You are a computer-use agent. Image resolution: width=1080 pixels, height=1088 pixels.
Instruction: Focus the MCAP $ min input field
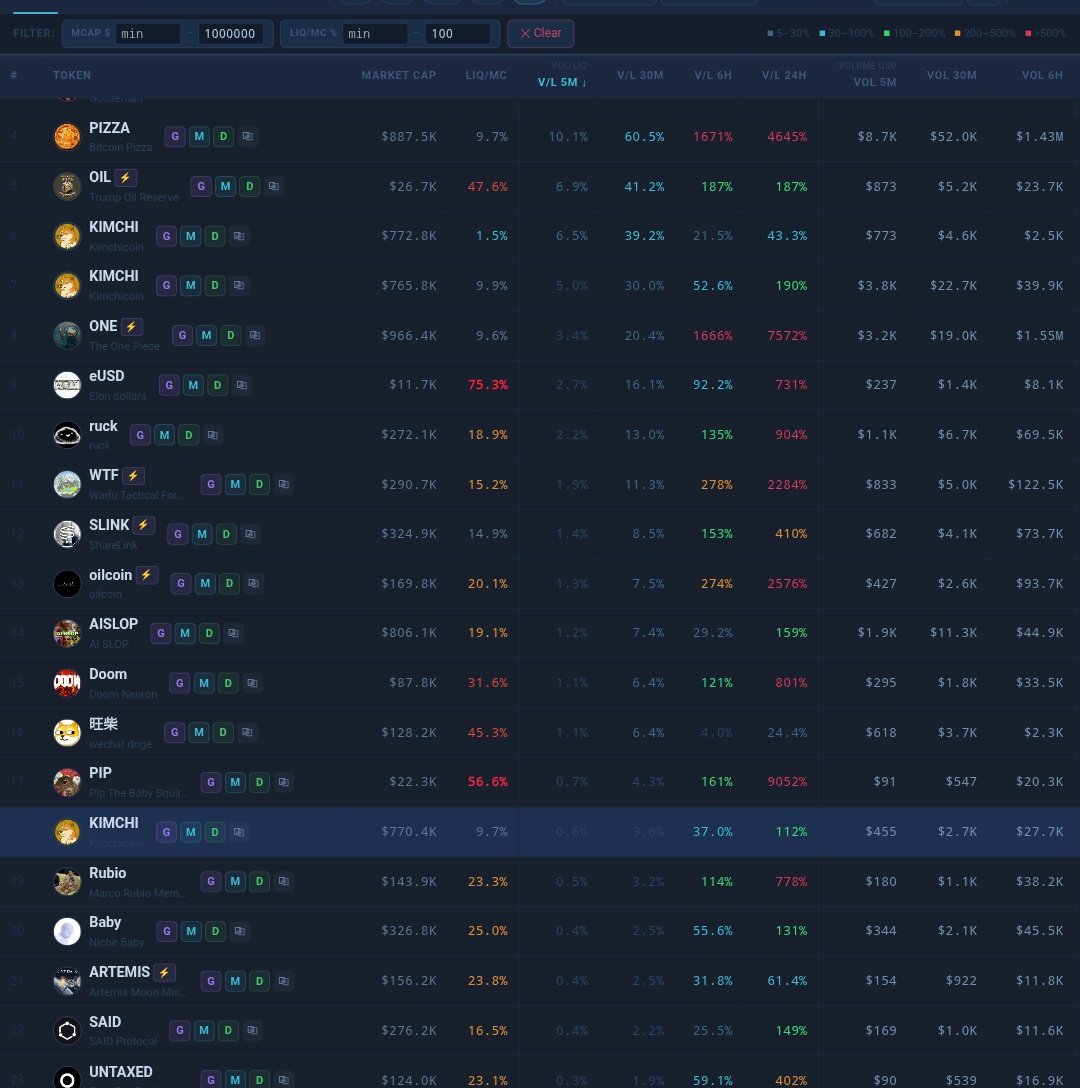pyautogui.click(x=147, y=33)
